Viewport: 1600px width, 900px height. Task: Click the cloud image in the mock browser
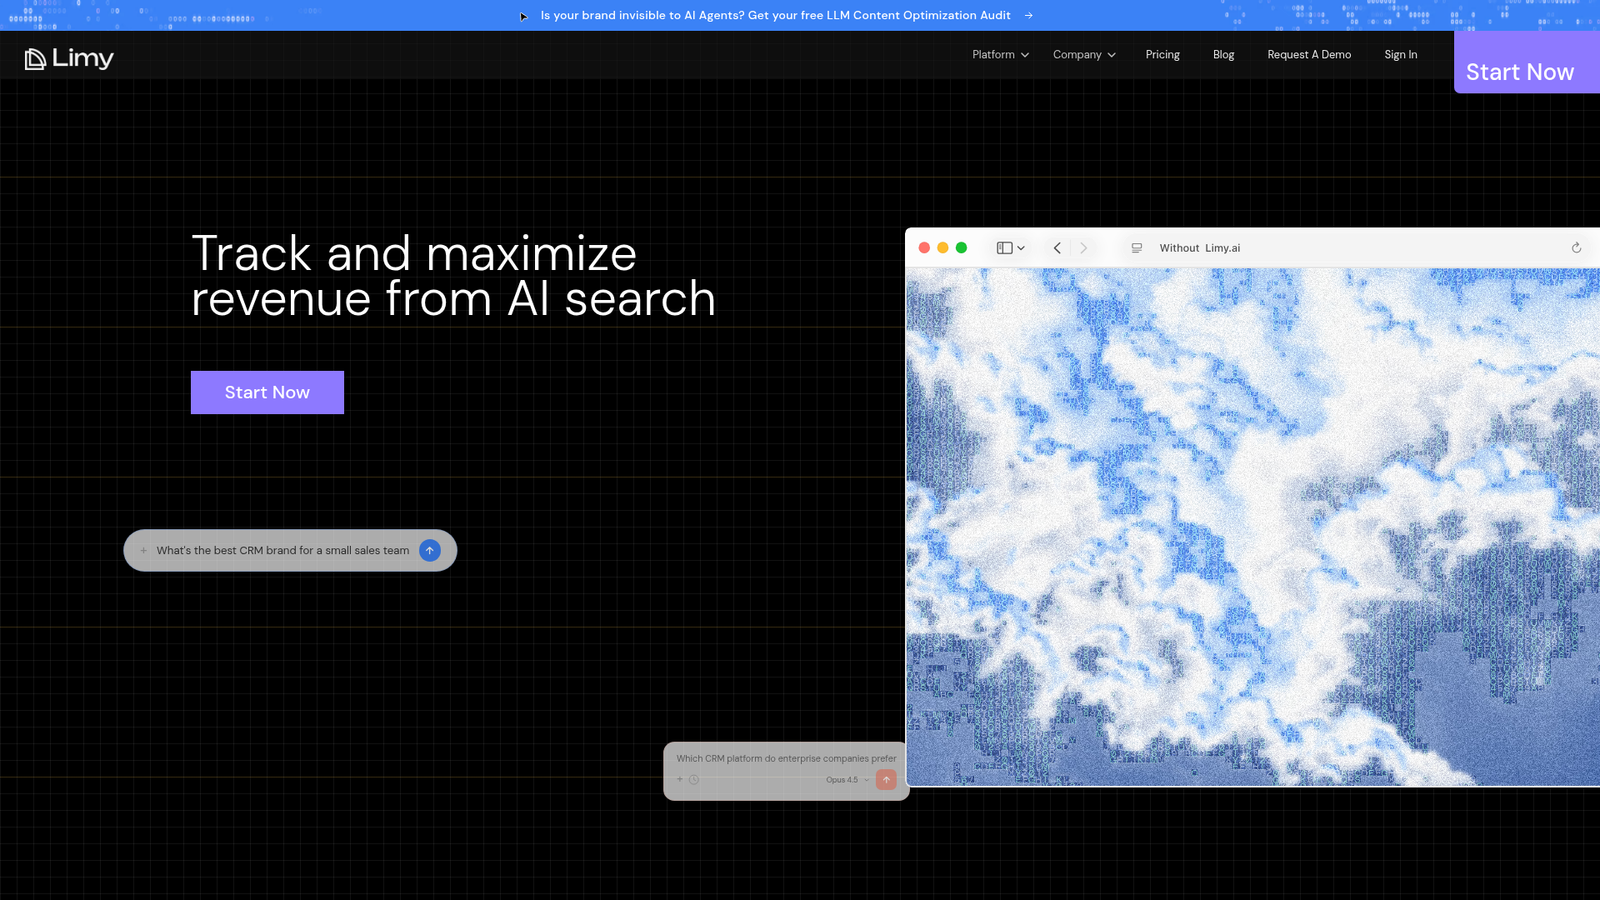[1253, 526]
